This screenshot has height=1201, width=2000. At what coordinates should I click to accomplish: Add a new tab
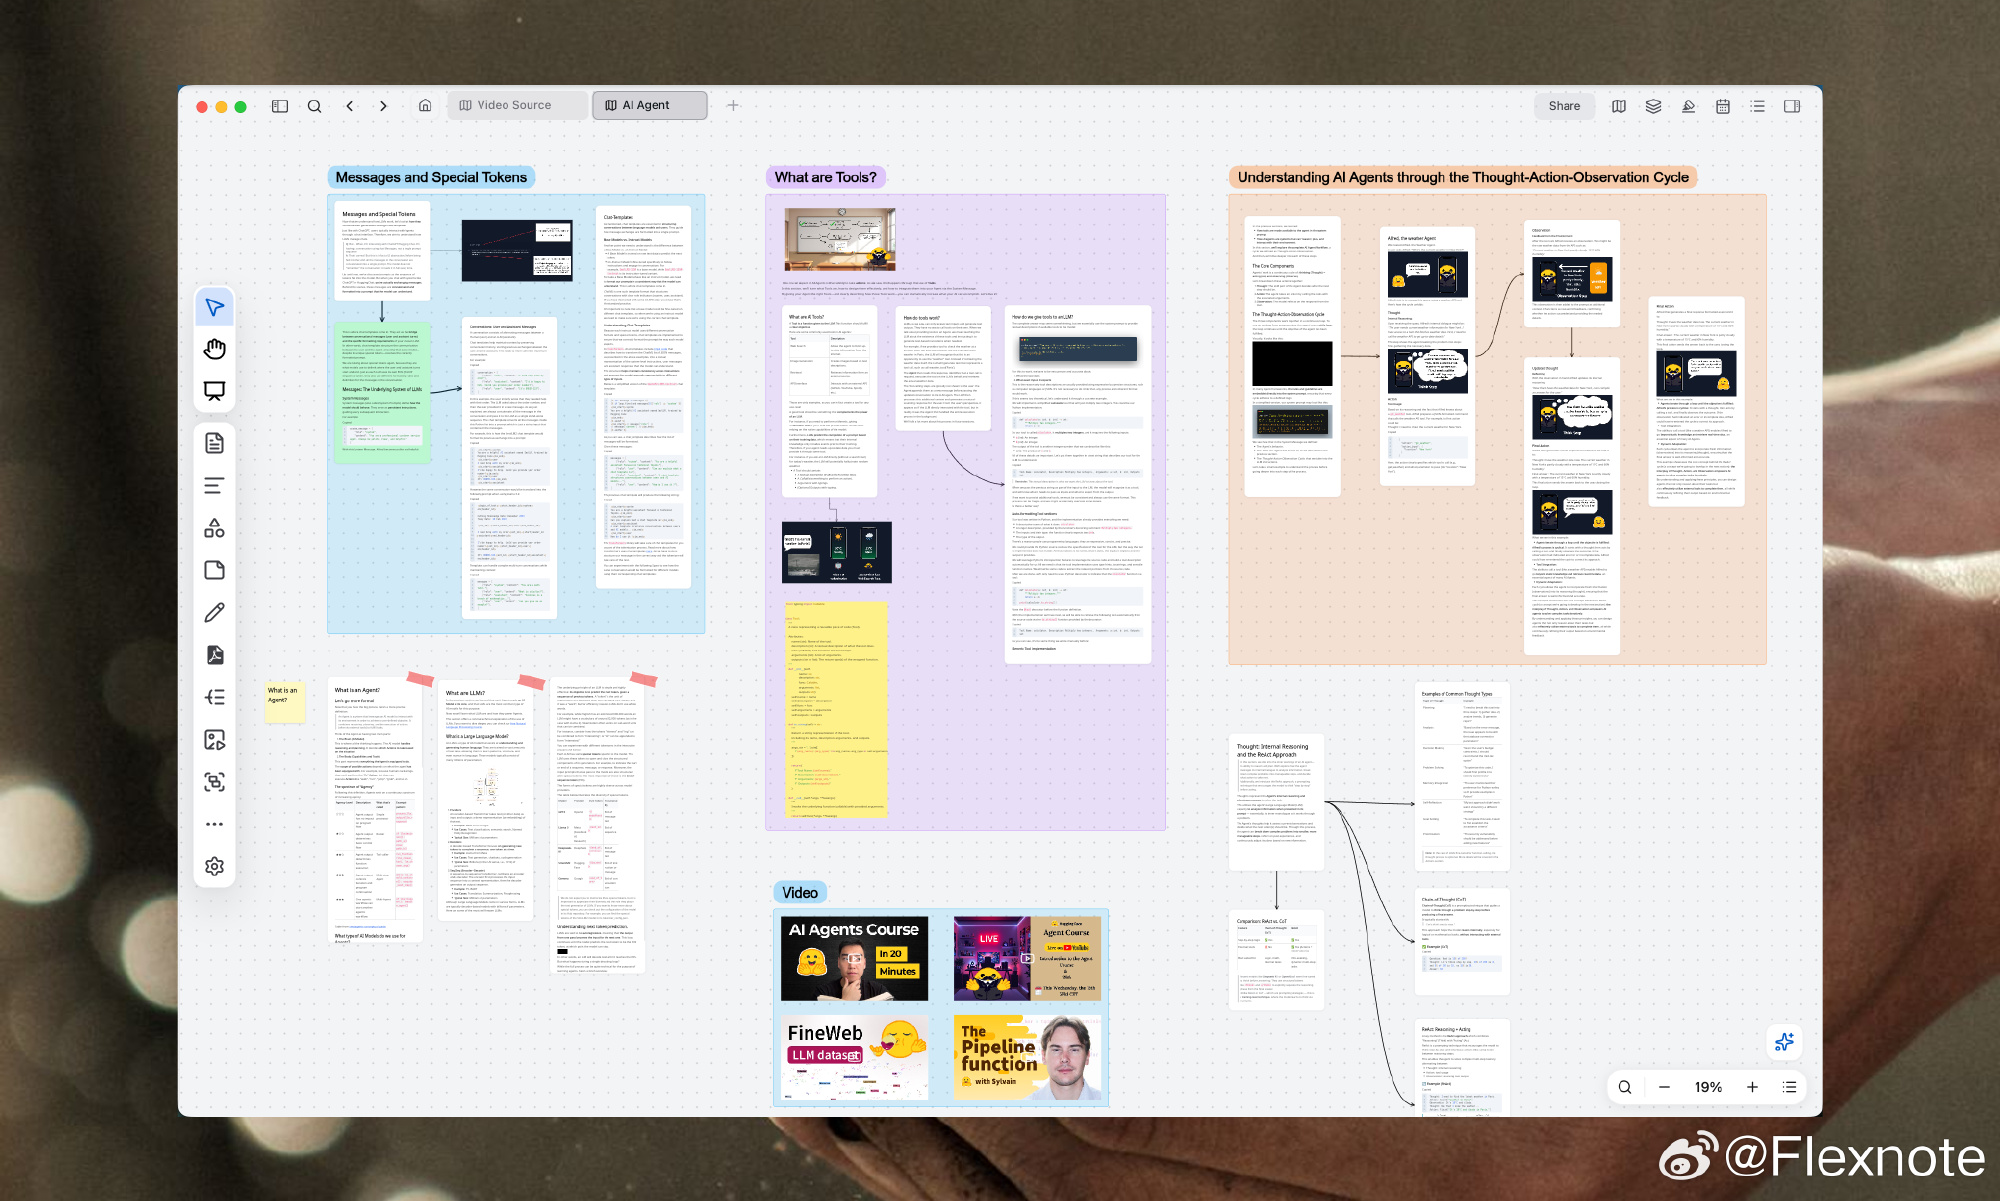[733, 105]
